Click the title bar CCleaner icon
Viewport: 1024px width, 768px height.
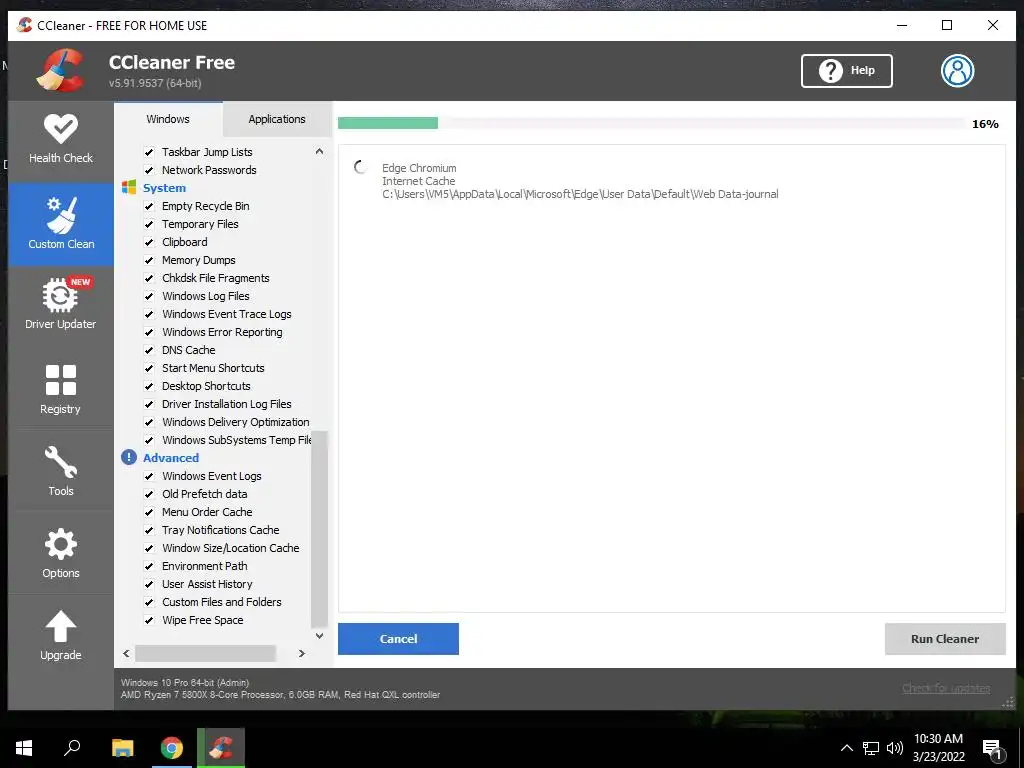pyautogui.click(x=24, y=25)
